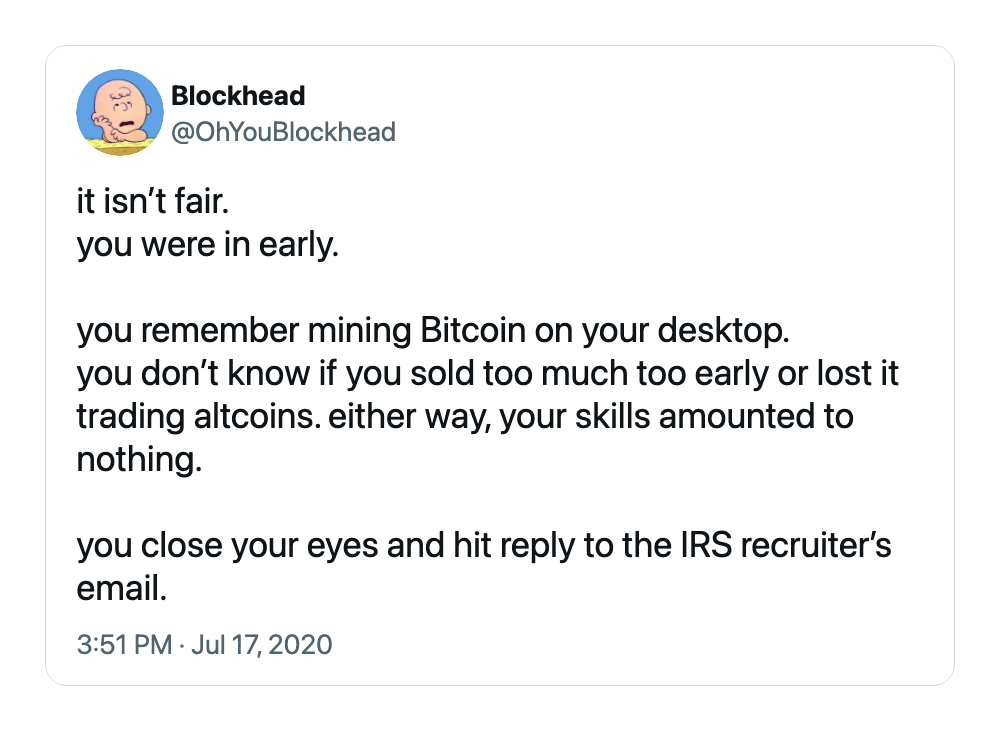
Task: Open the @OhYouBlockhead handle link
Action: click(283, 132)
